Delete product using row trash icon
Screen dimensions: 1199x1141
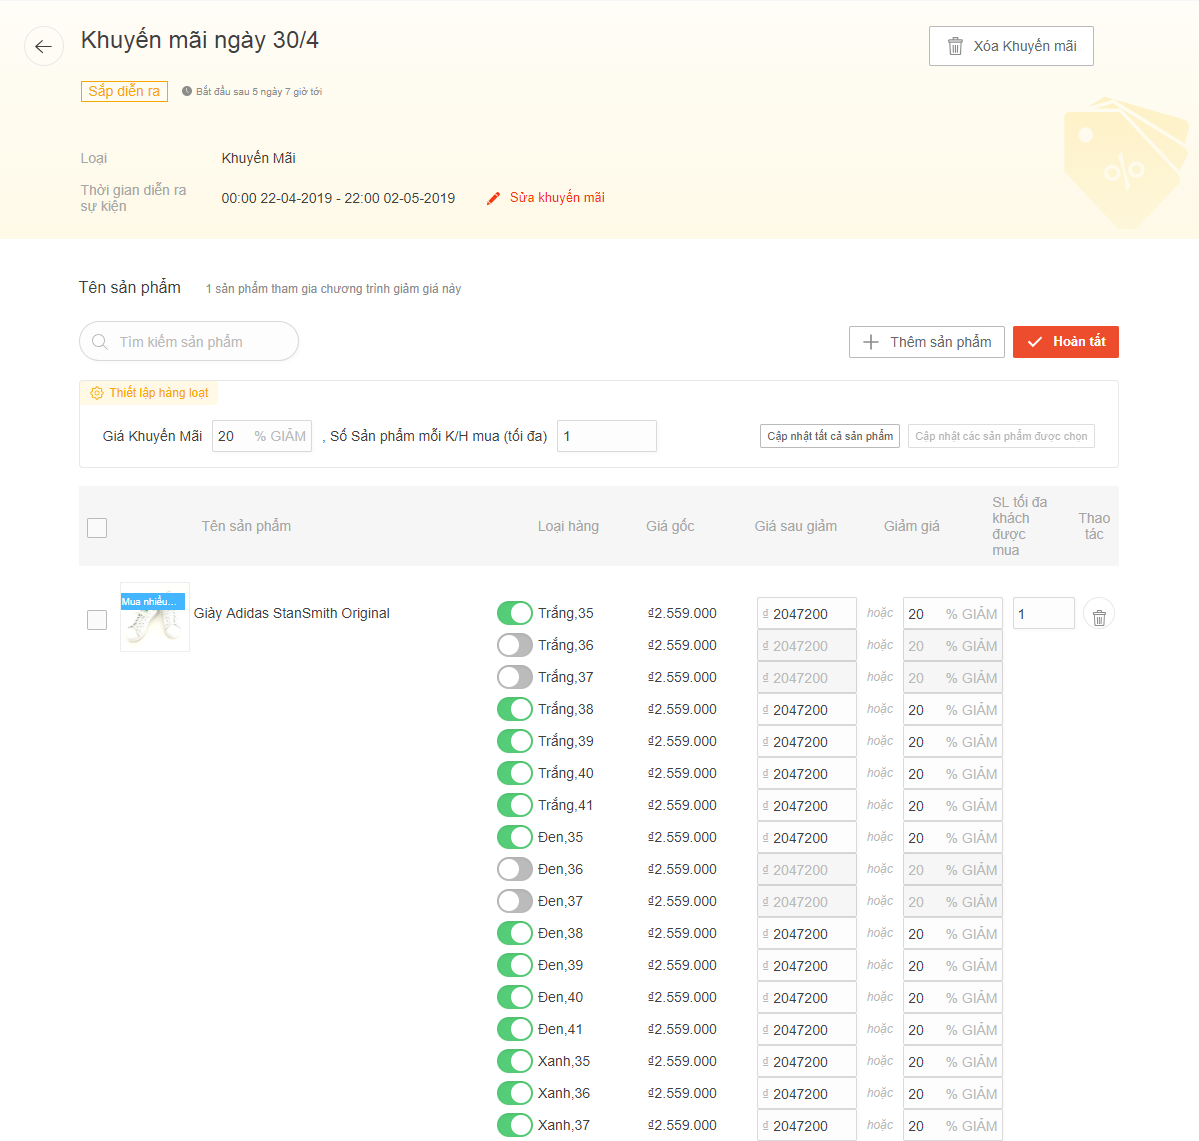[x=1098, y=615]
